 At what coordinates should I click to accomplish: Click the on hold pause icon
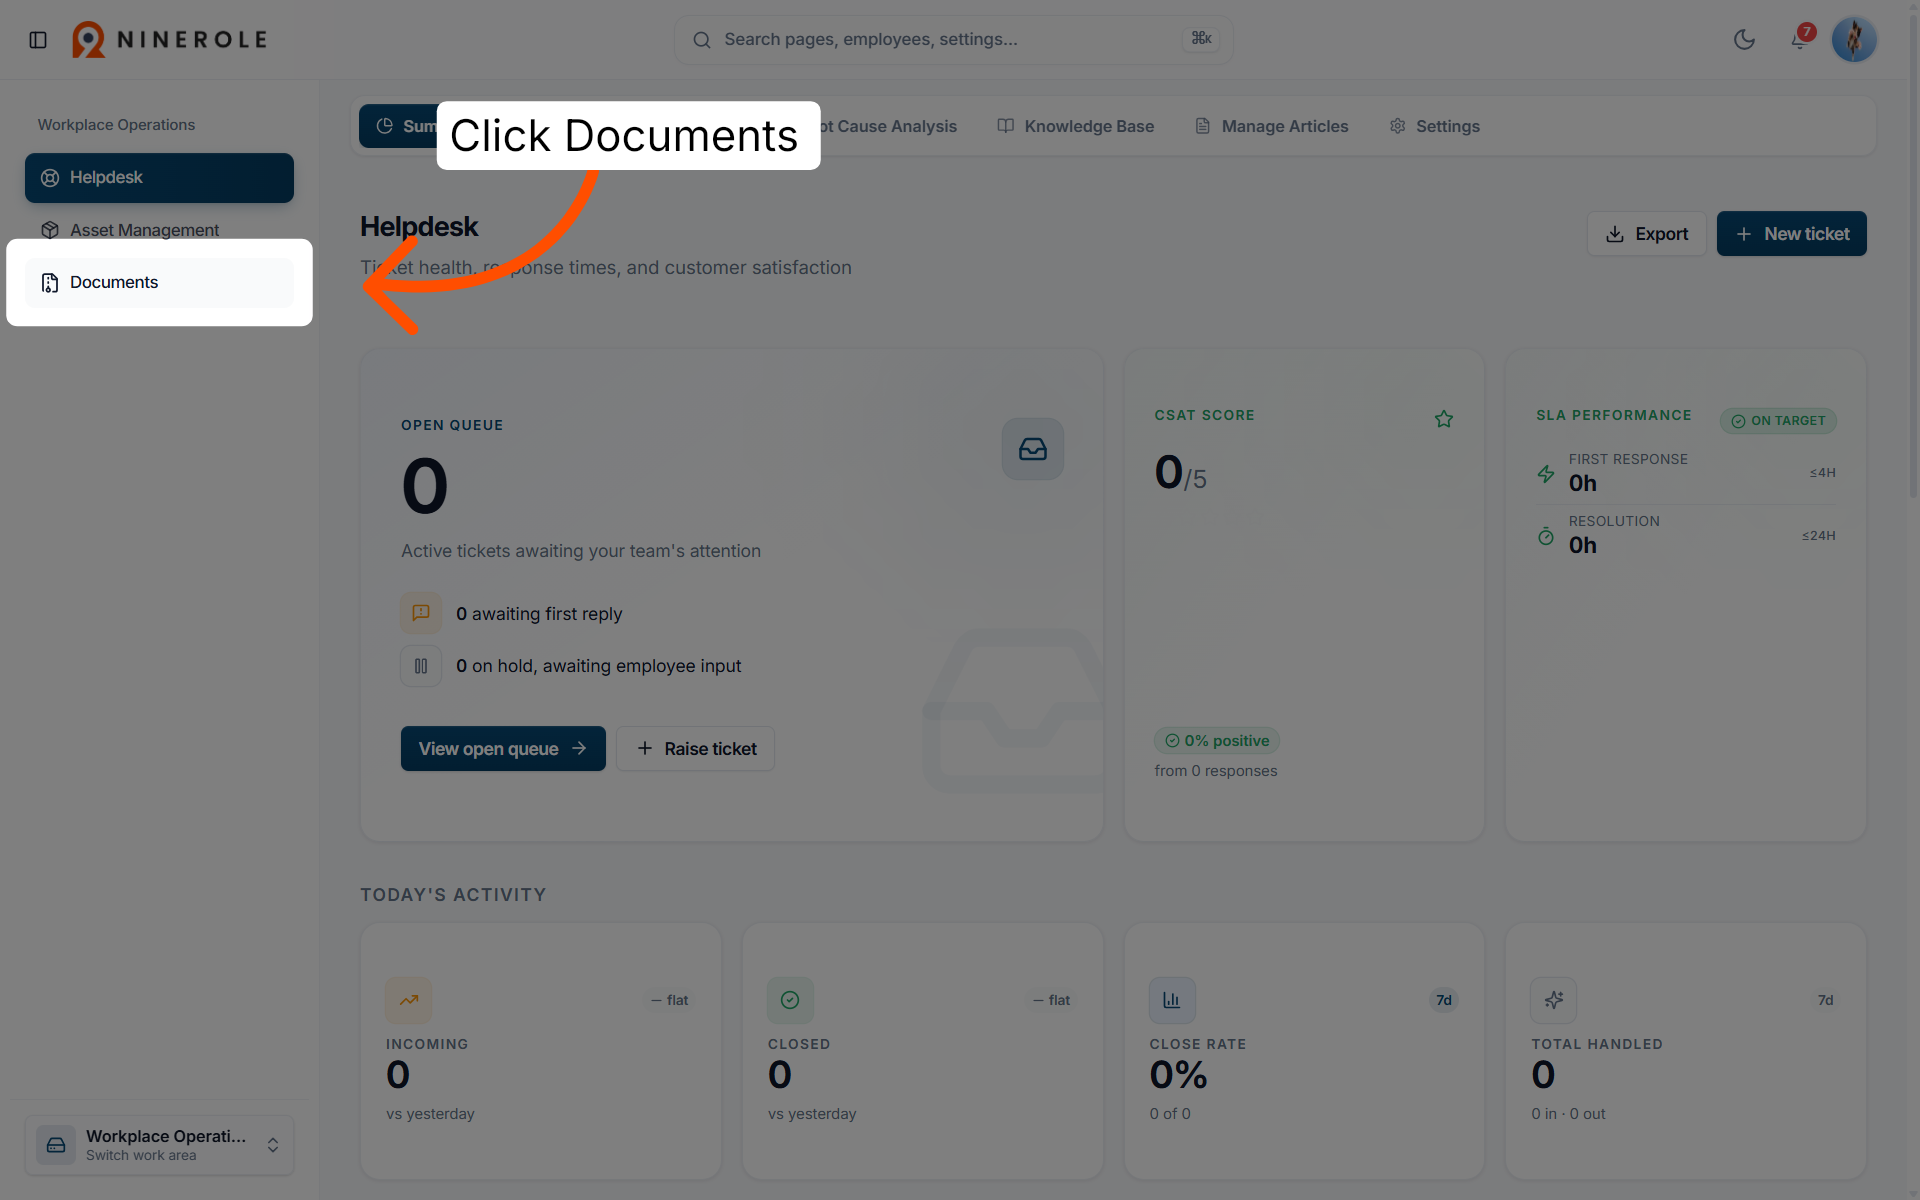(x=421, y=666)
